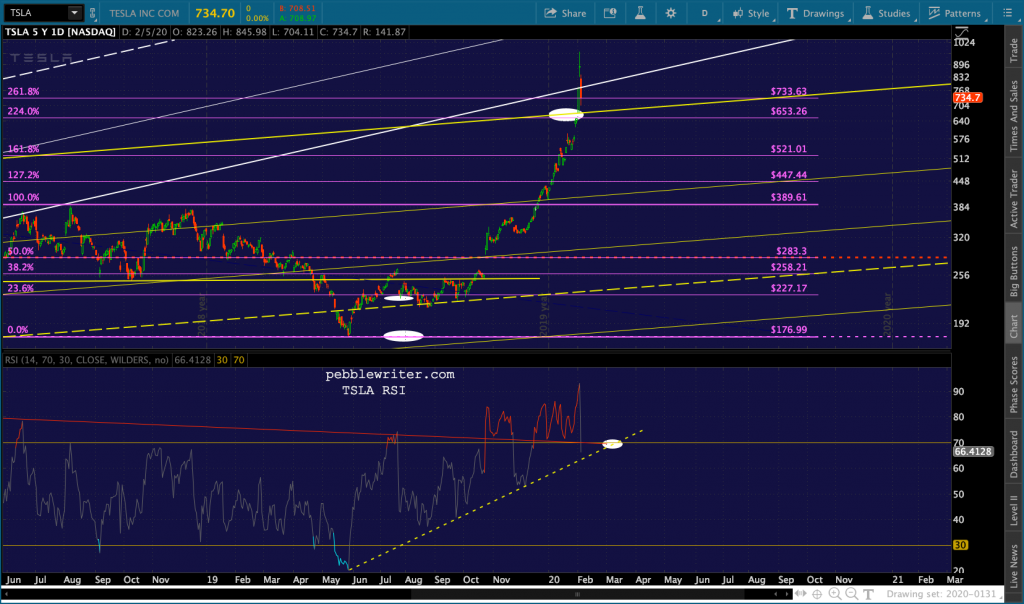
Task: Select the text note T tool
Action: [x=869, y=594]
